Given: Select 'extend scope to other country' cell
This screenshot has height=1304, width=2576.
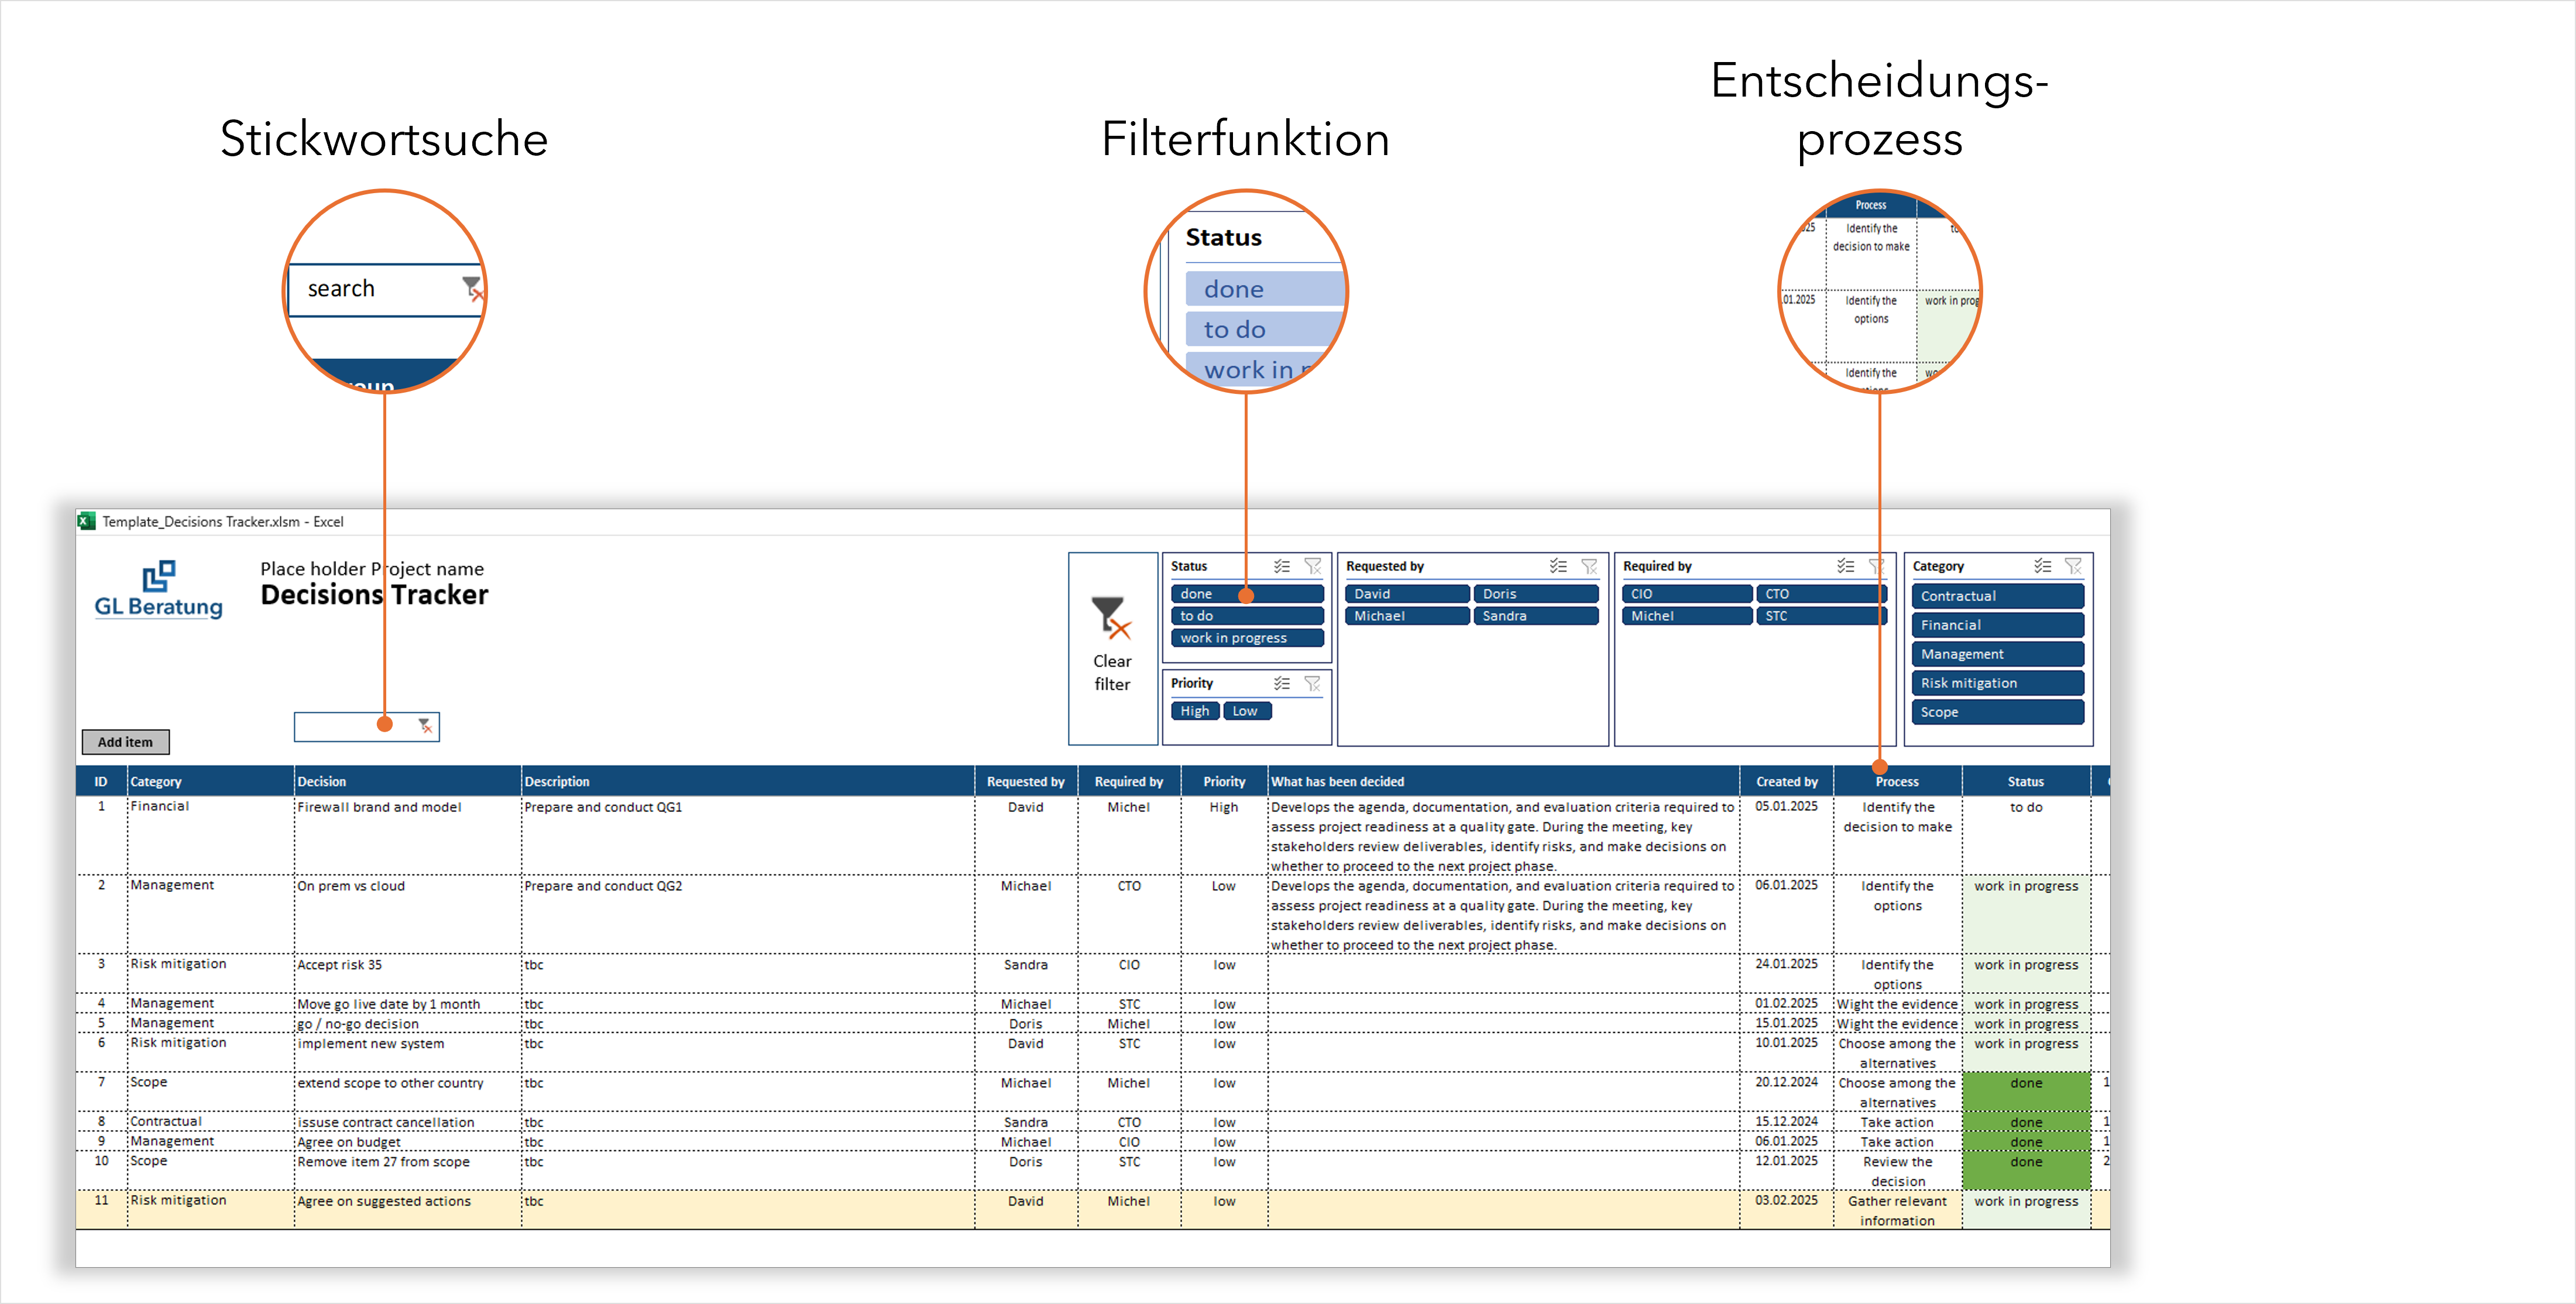Looking at the screenshot, I should click(407, 1092).
